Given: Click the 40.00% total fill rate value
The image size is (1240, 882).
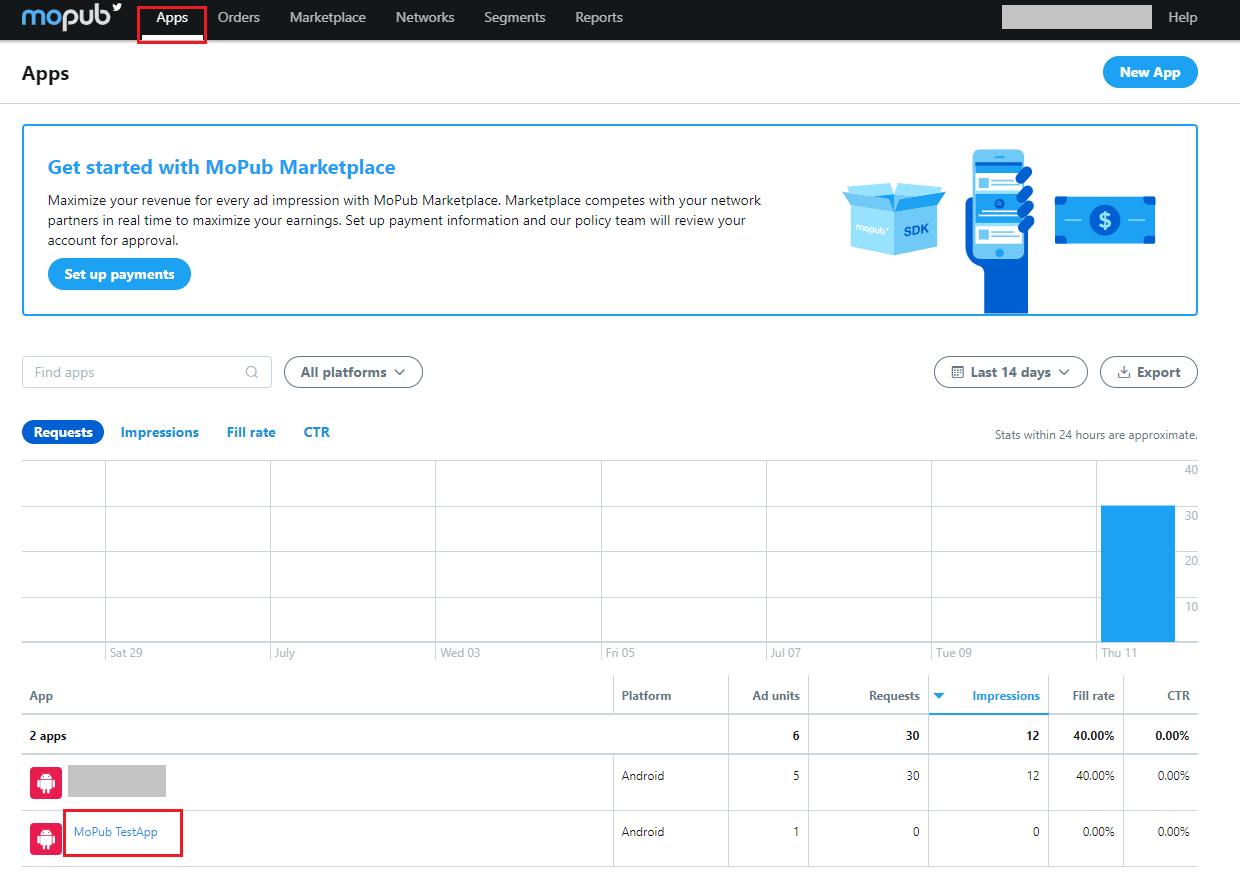Looking at the screenshot, I should point(1093,736).
